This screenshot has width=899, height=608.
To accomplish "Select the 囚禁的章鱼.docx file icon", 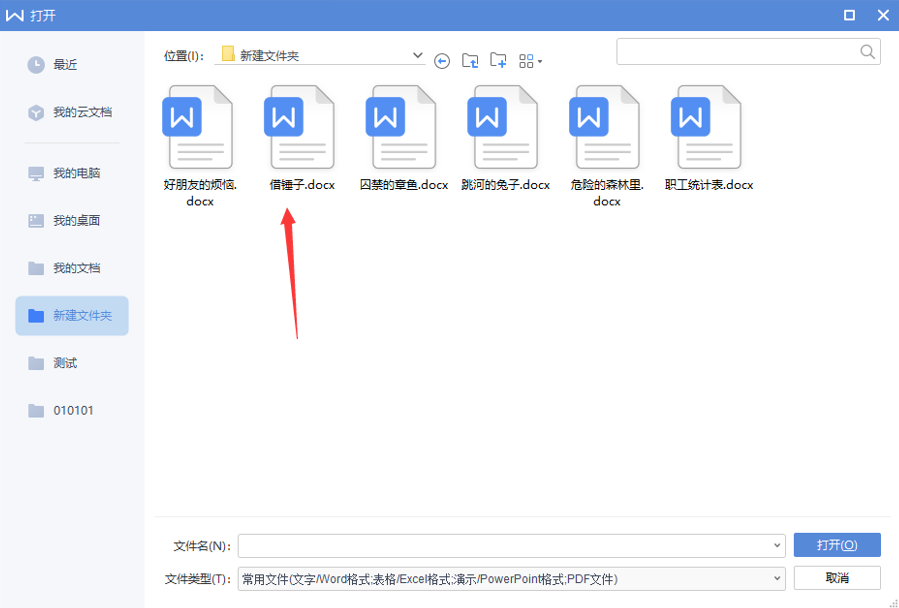I will click(402, 127).
